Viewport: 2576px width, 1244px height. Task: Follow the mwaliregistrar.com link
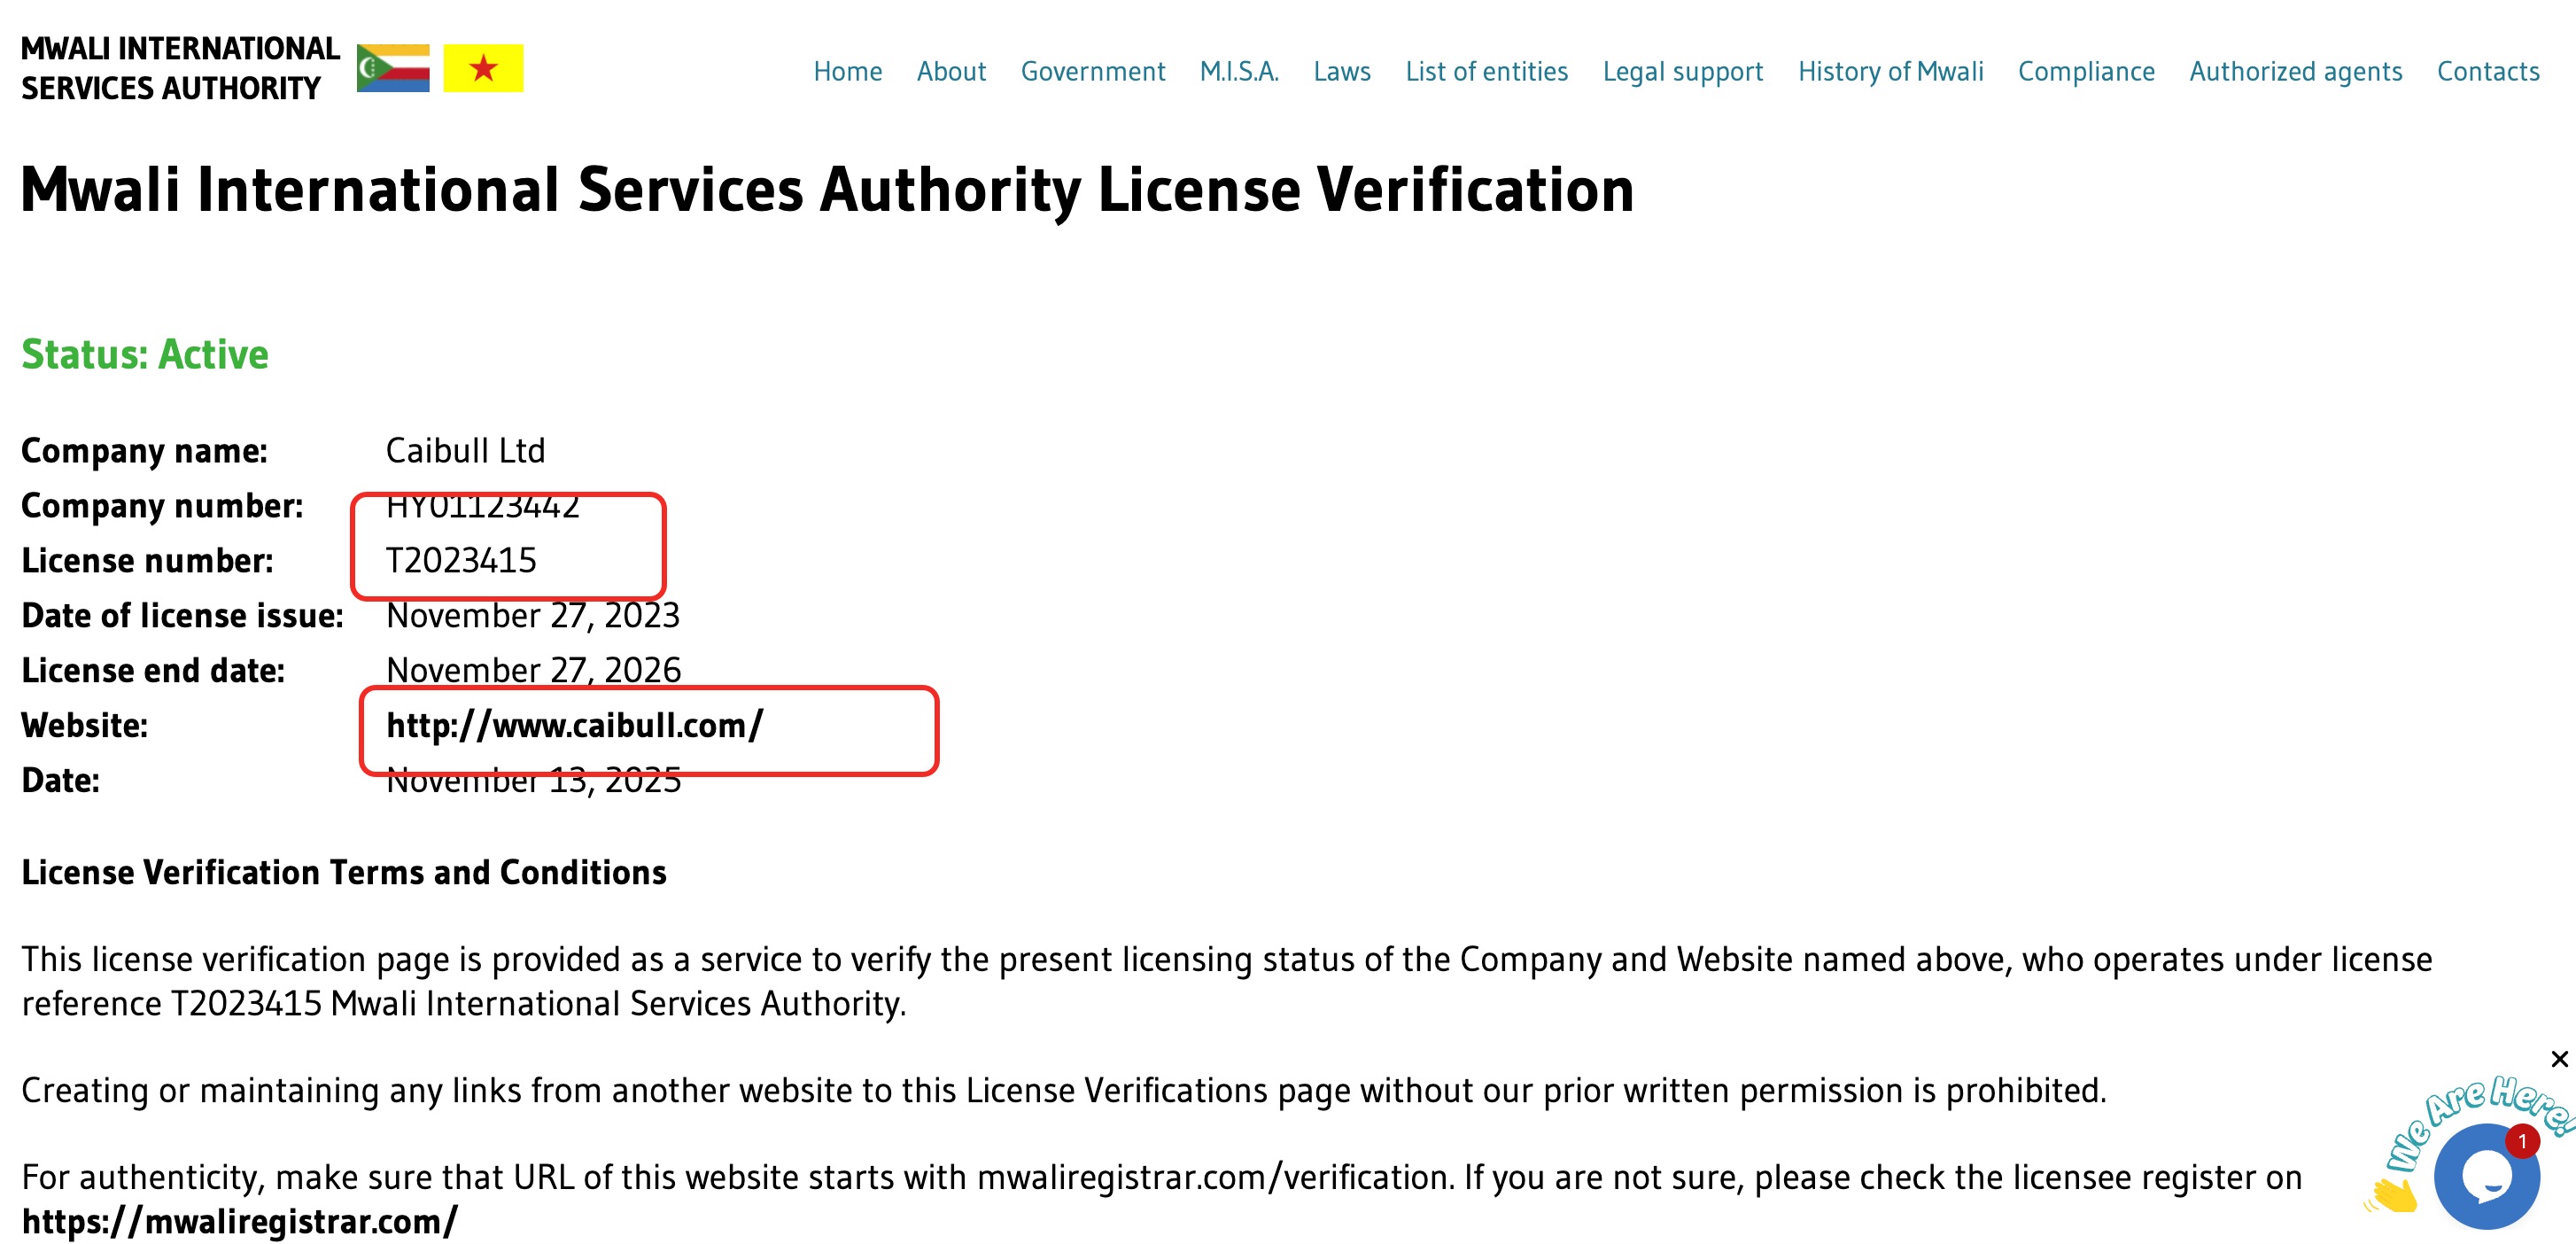pyautogui.click(x=239, y=1221)
